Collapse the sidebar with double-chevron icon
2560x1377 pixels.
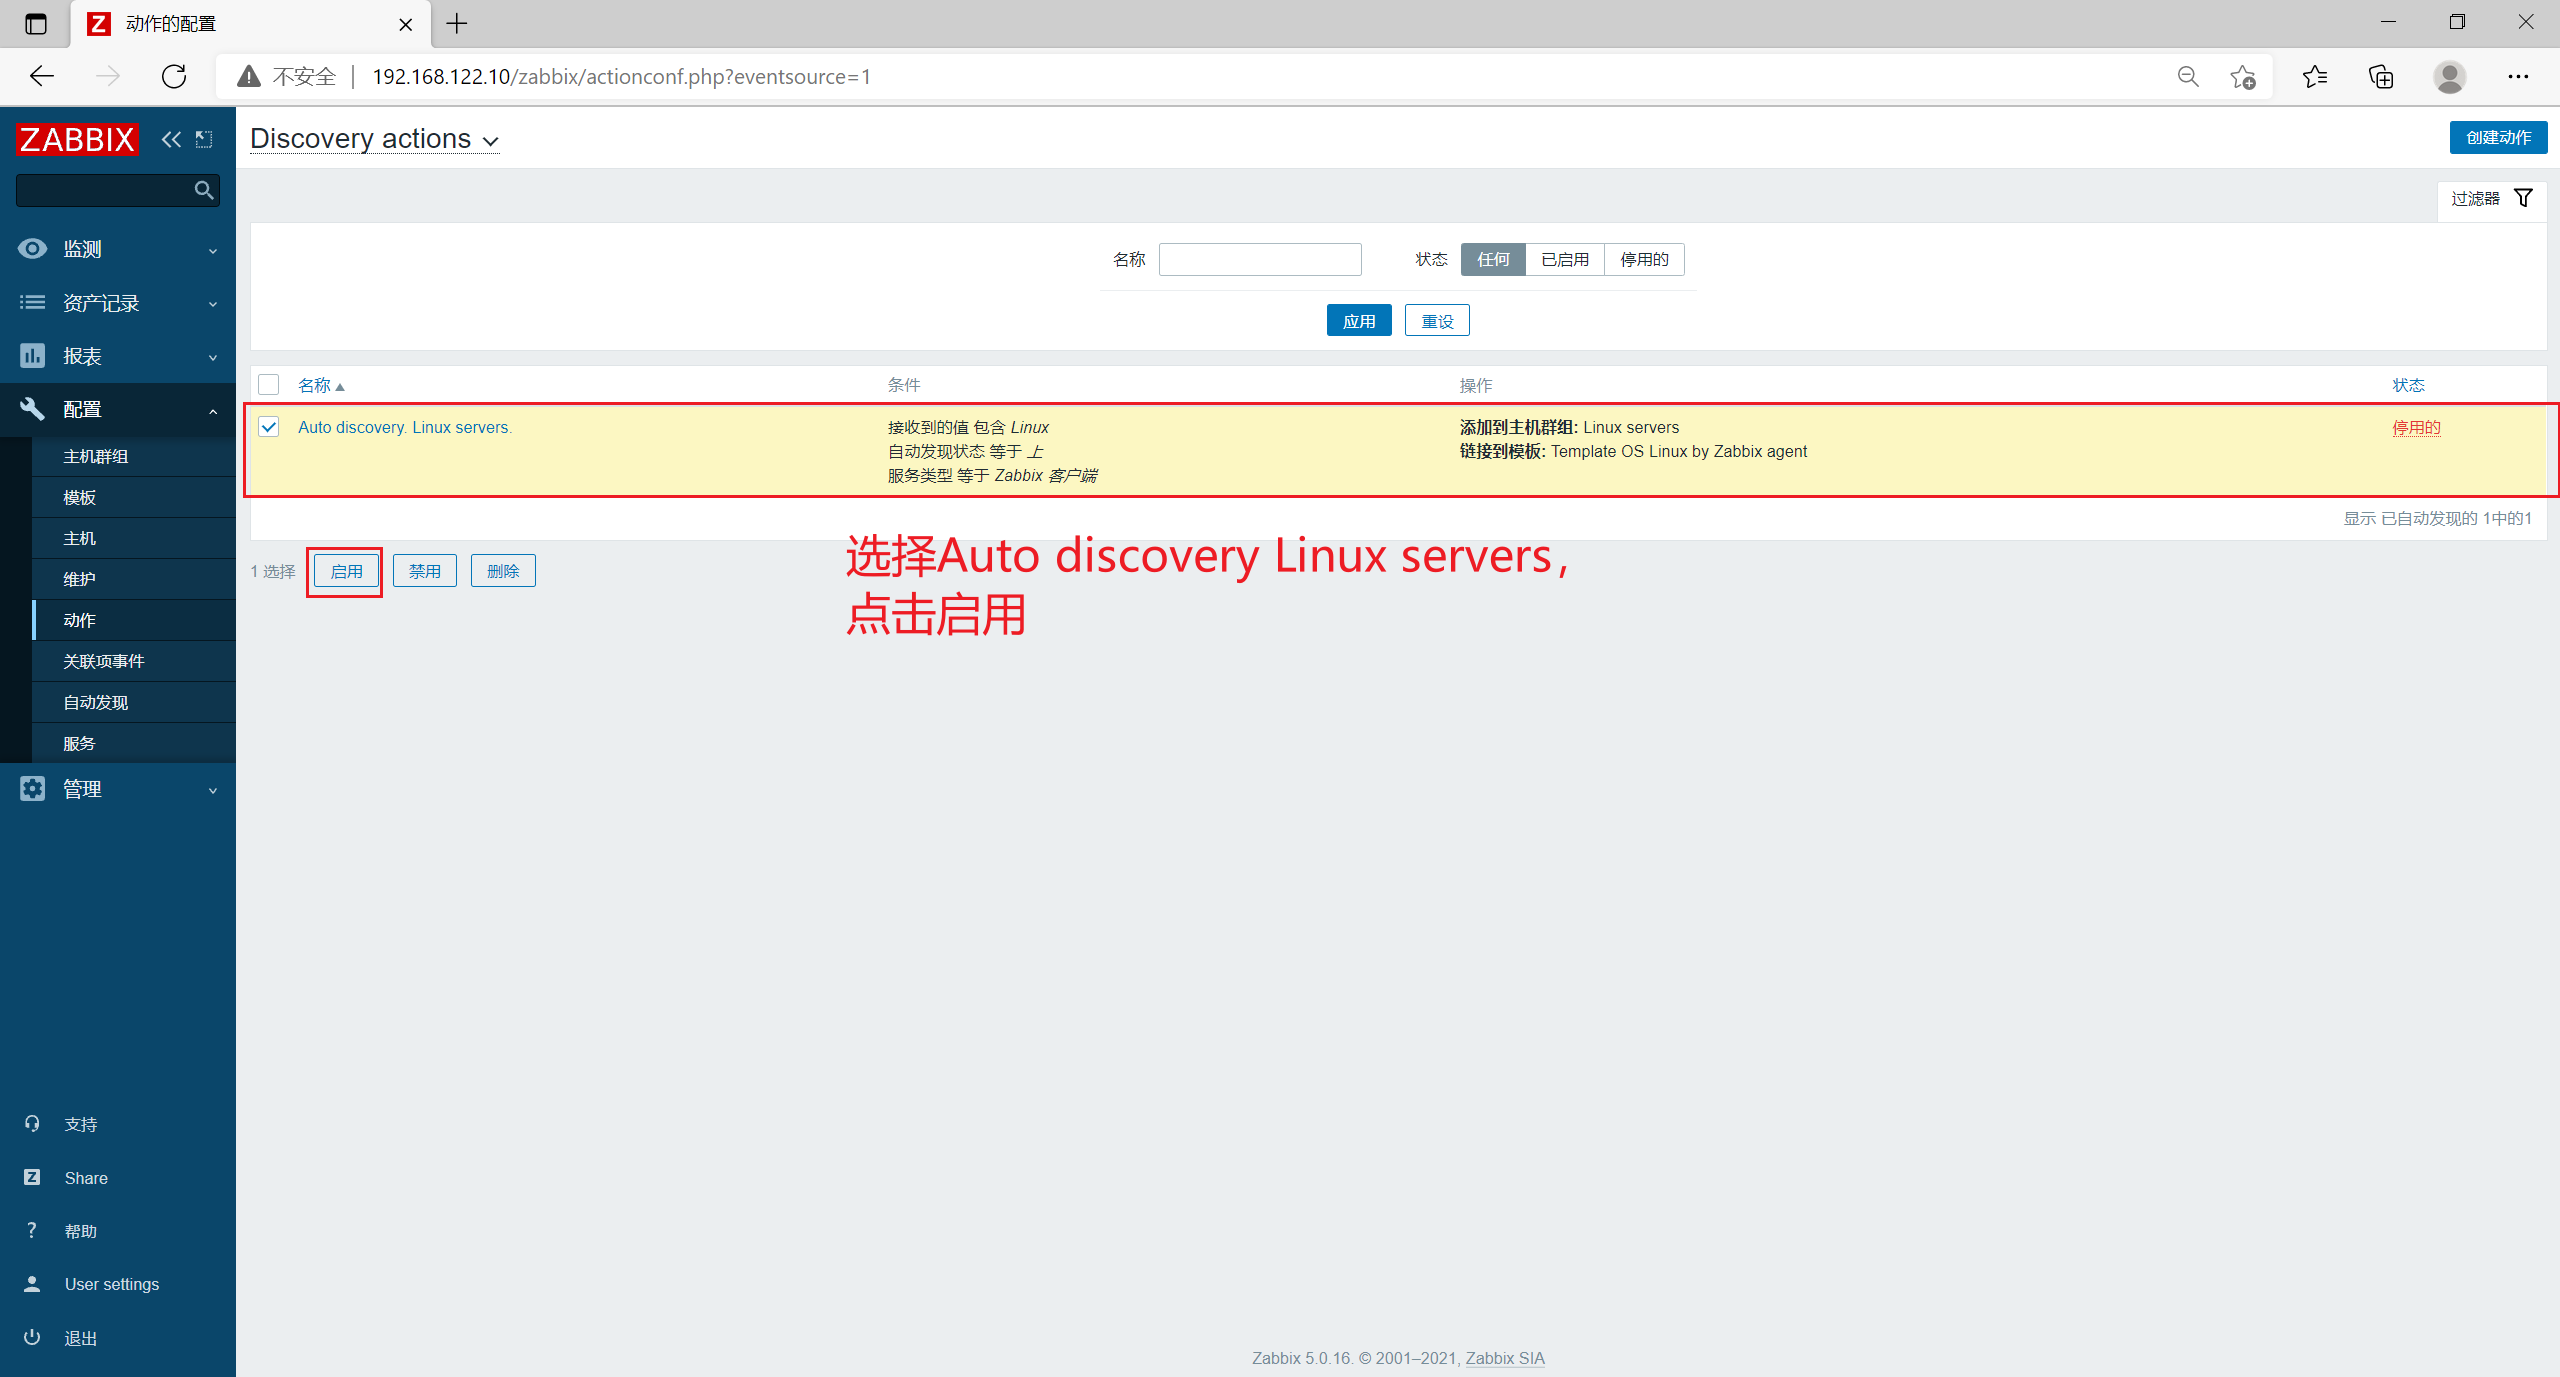[x=172, y=139]
